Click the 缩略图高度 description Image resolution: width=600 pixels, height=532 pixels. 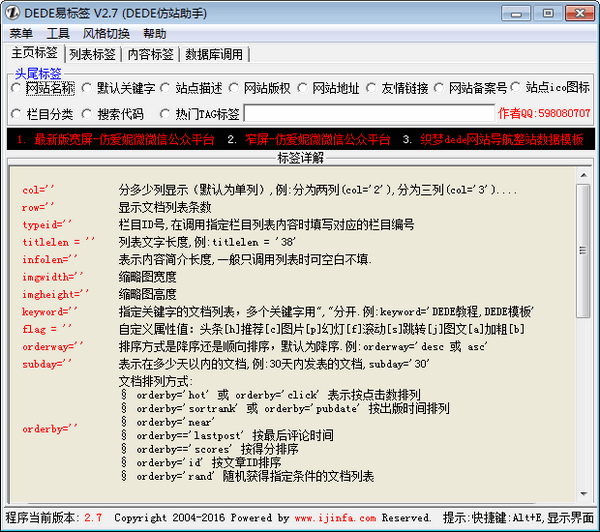147,294
